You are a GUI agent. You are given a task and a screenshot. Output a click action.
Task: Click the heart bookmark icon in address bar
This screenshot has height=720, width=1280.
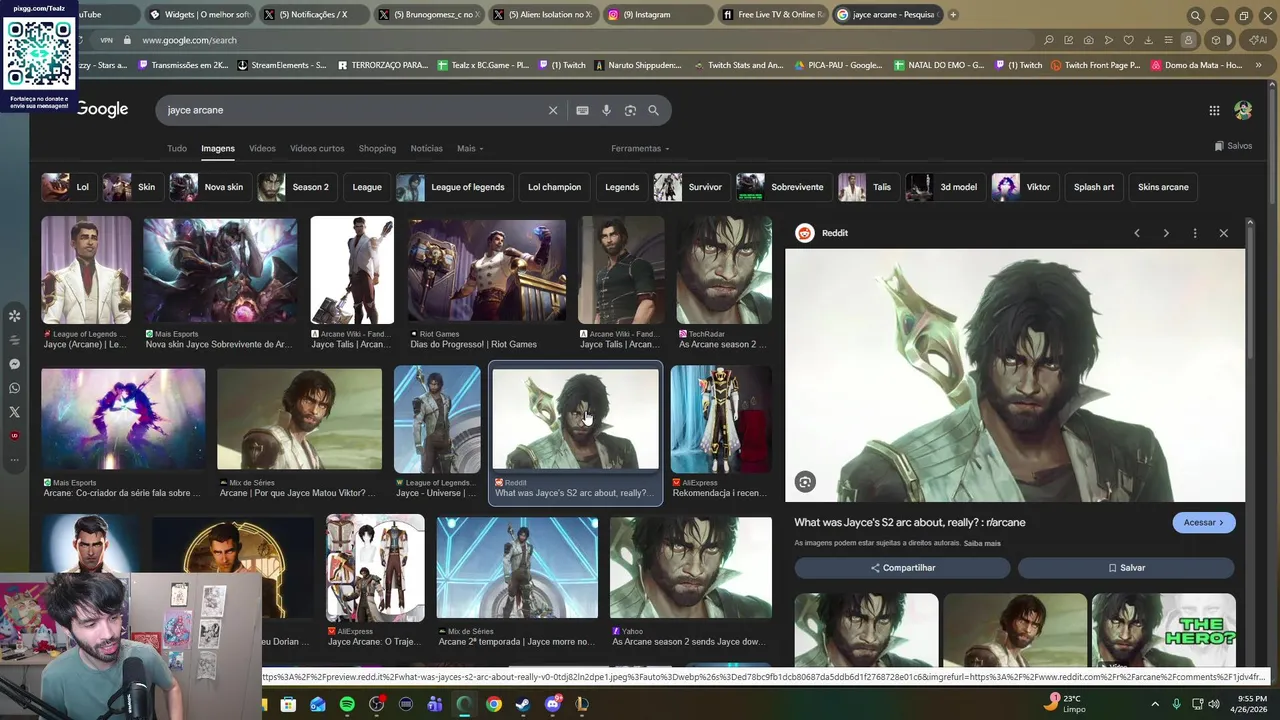1128,40
